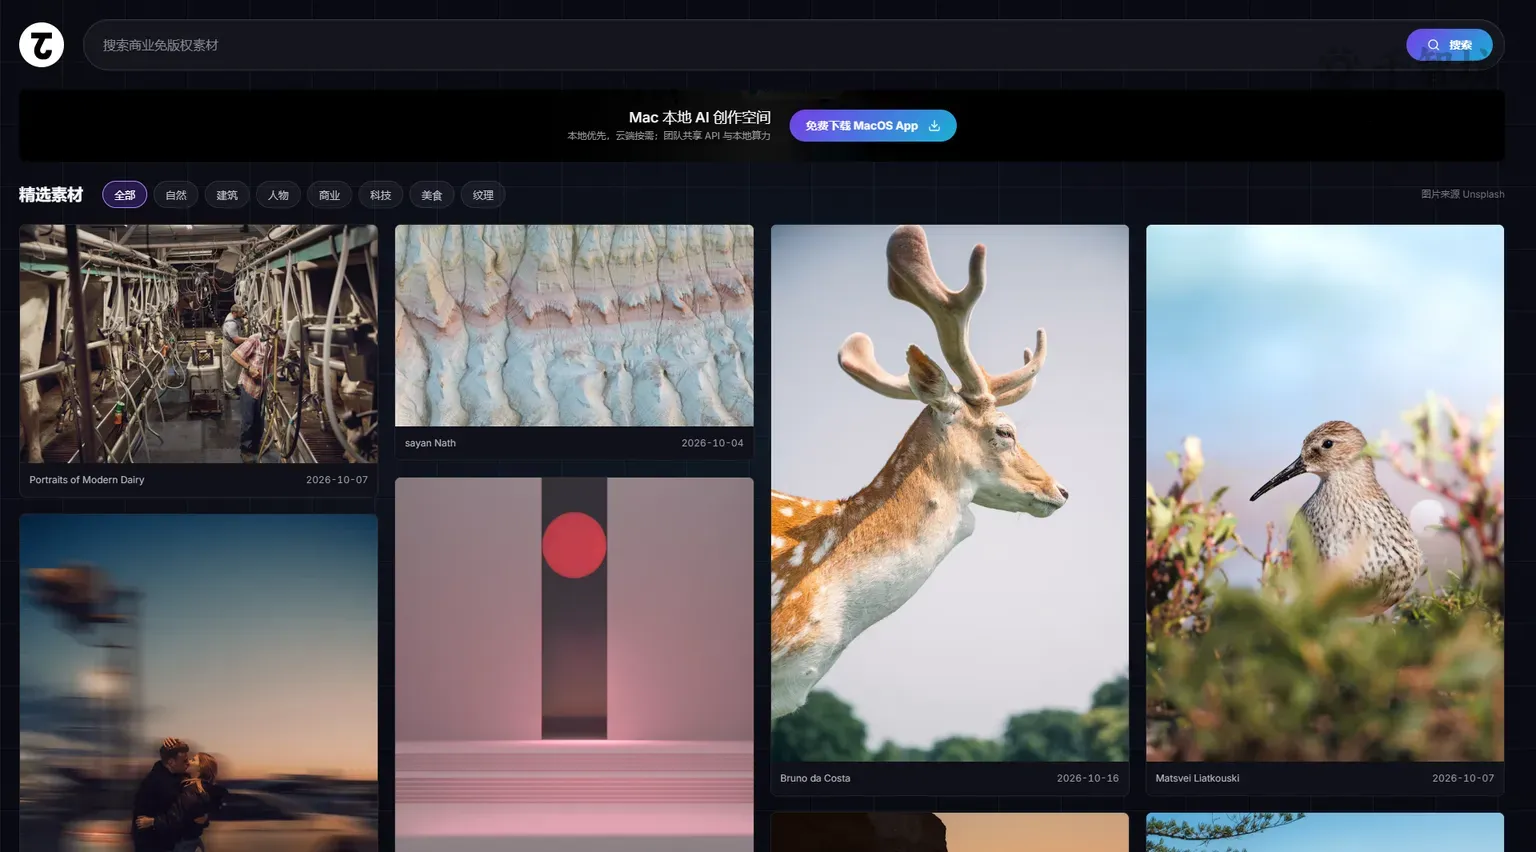Click the Portraits of Modern Dairy caption

click(87, 480)
